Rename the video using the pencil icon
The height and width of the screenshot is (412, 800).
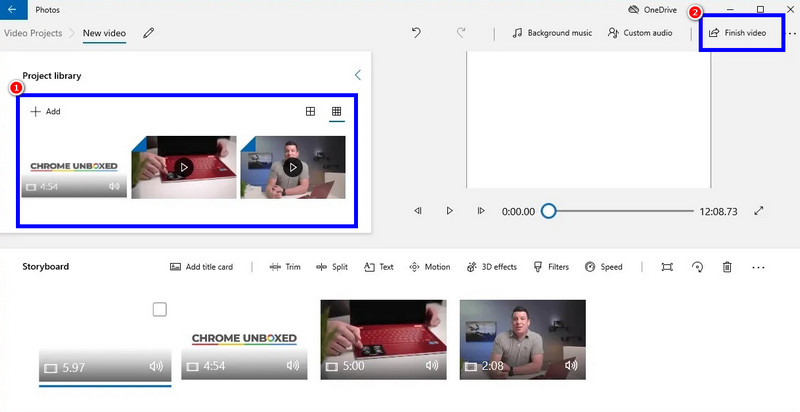coord(149,33)
